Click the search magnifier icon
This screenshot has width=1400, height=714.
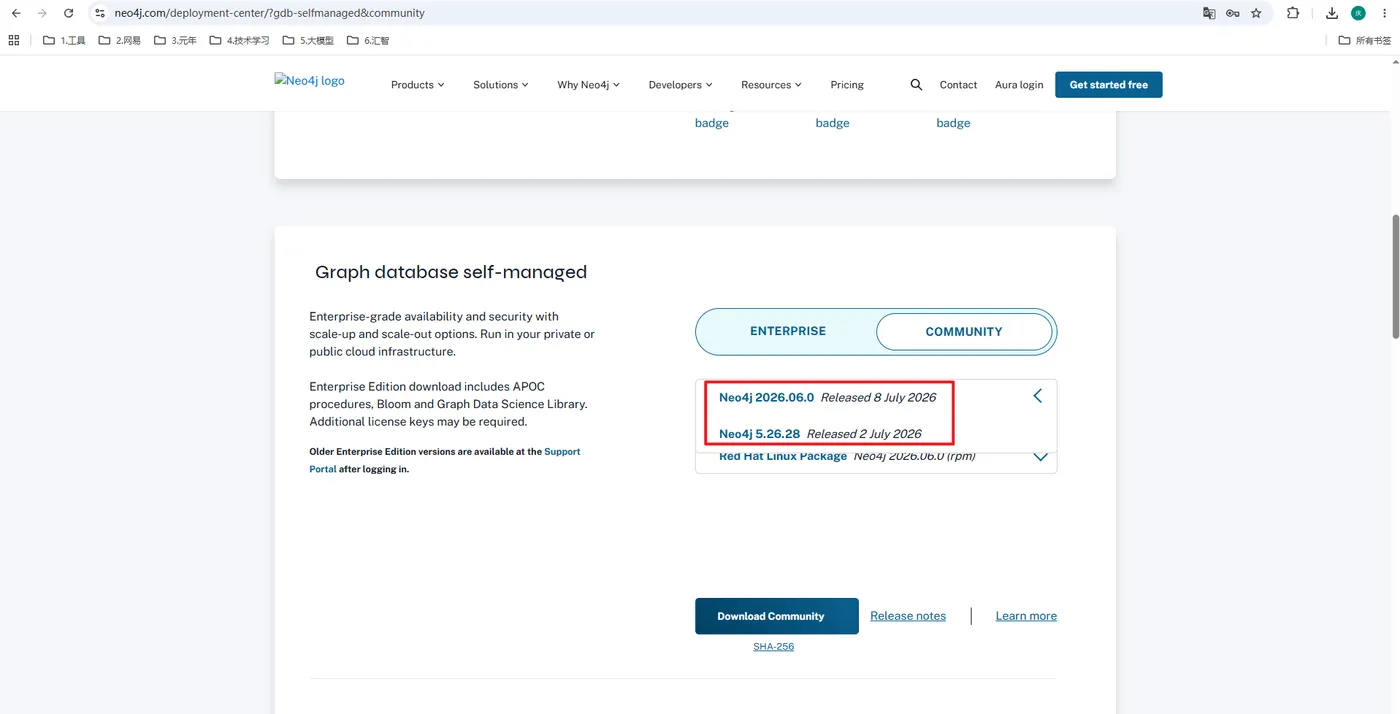click(916, 85)
